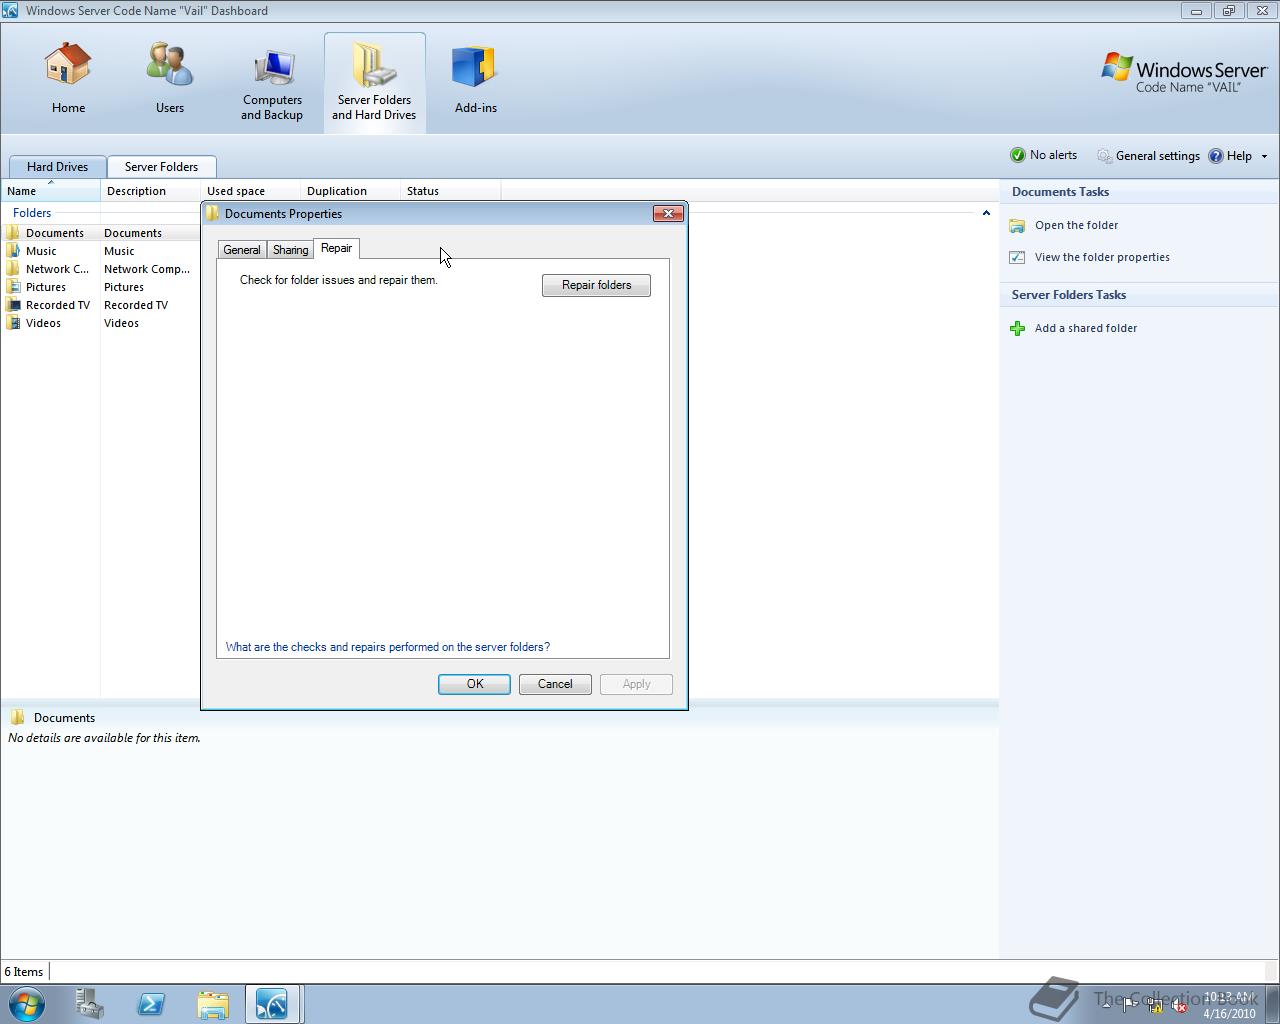Open the Users section icon
Image resolution: width=1280 pixels, height=1024 pixels.
[x=169, y=64]
